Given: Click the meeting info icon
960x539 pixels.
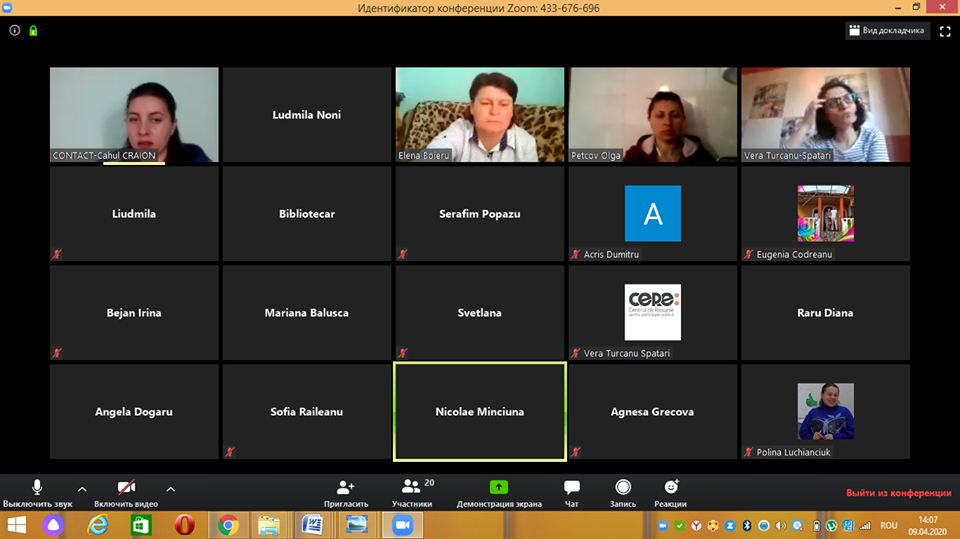Looking at the screenshot, I should click(x=15, y=31).
